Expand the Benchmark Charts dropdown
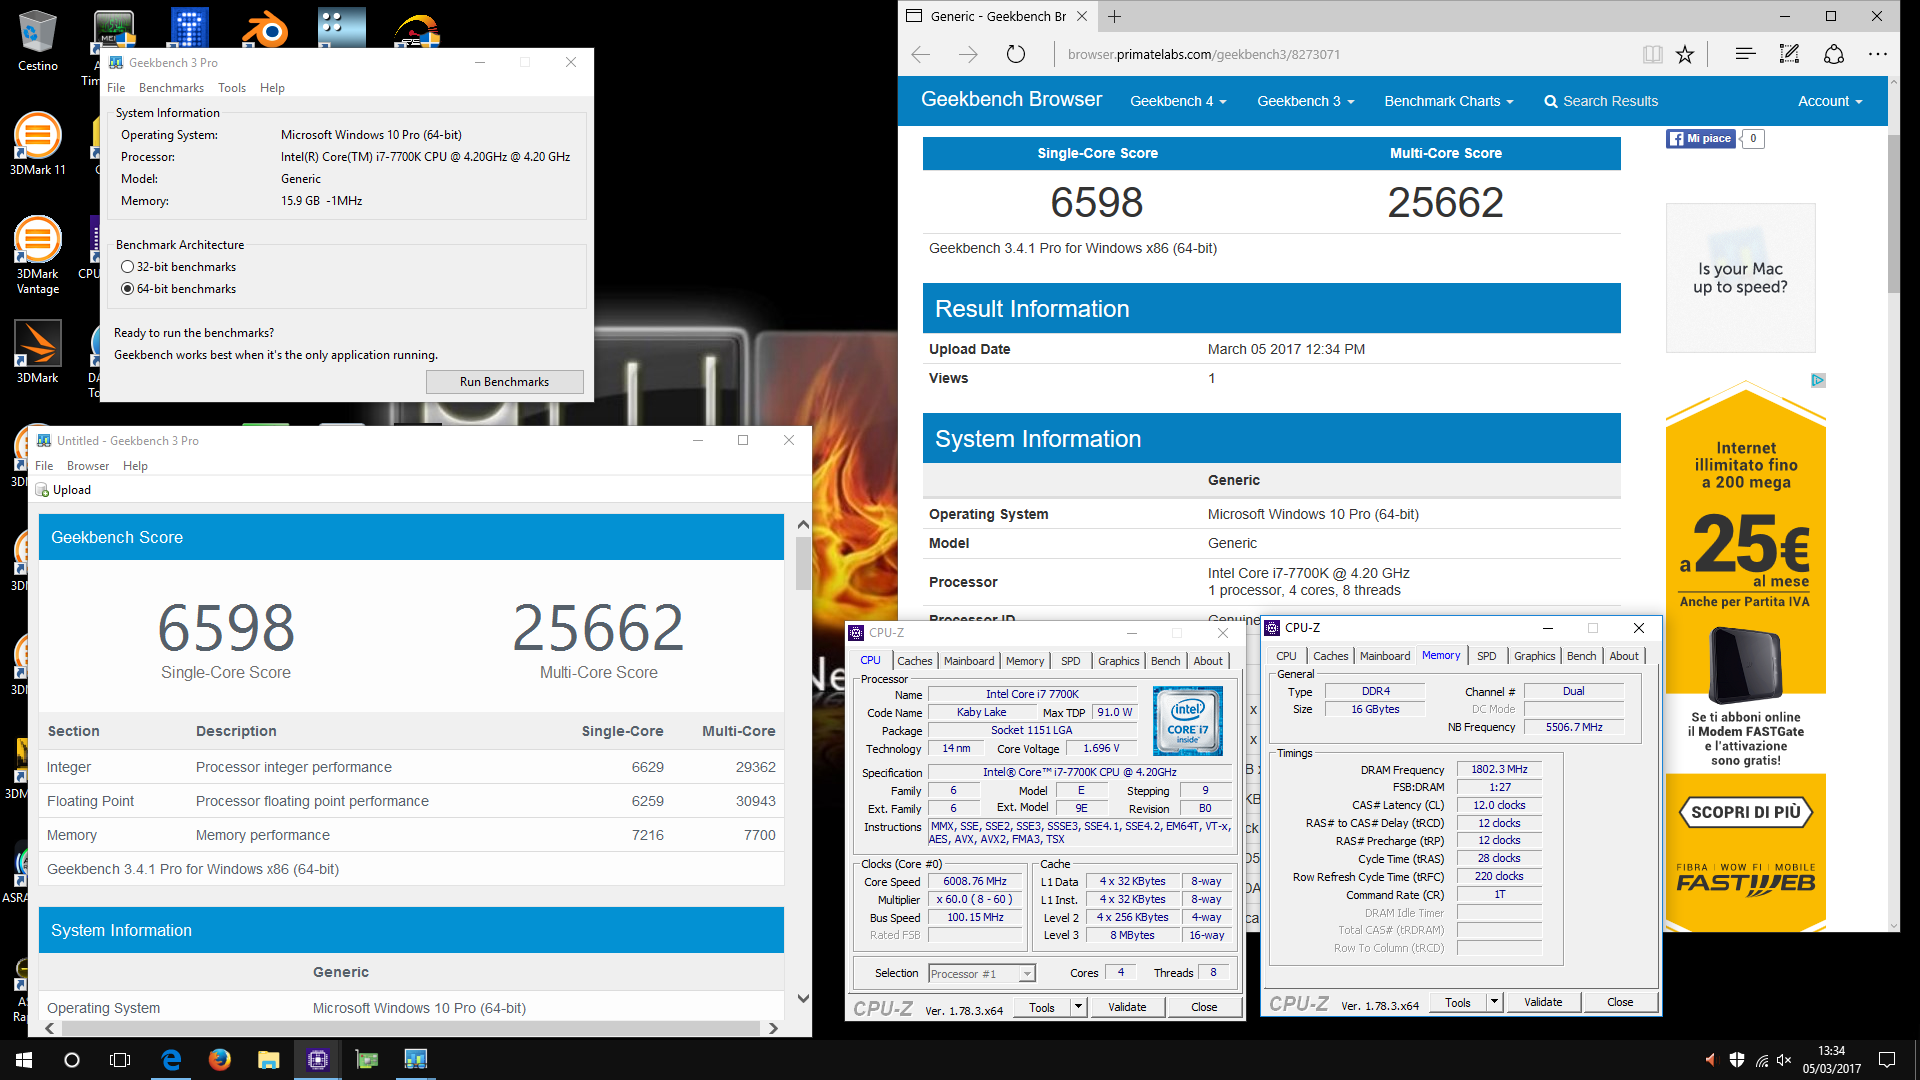1920x1080 pixels. (x=1448, y=101)
